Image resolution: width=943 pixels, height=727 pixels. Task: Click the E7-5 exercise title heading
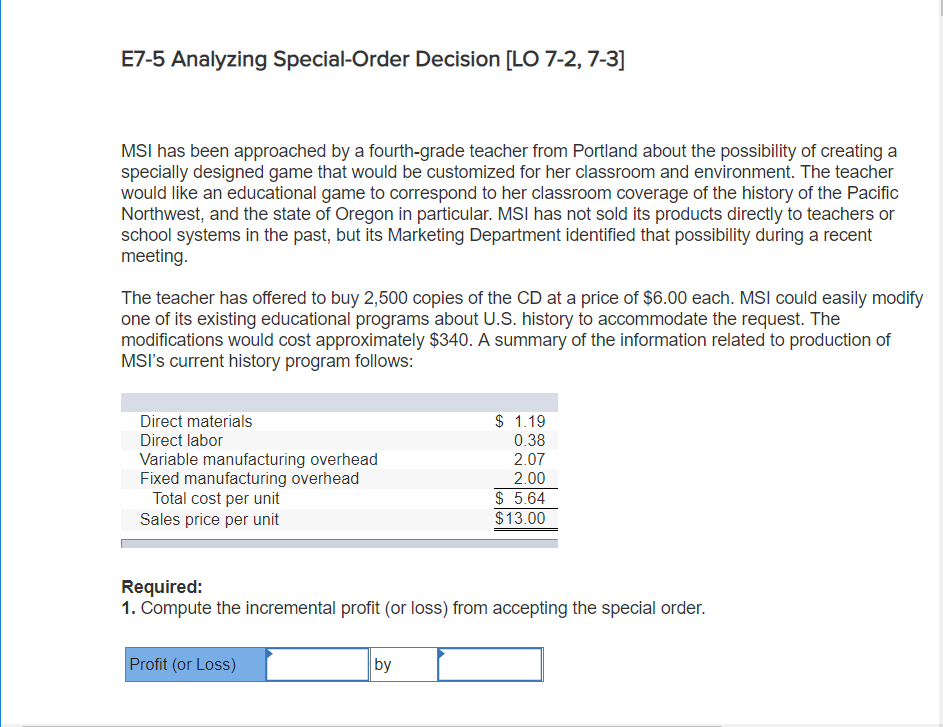point(372,58)
